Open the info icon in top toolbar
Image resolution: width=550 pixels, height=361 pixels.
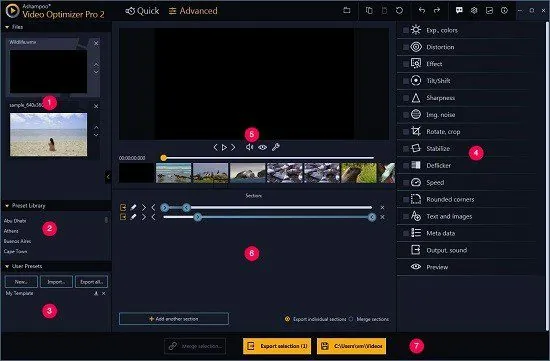[504, 11]
